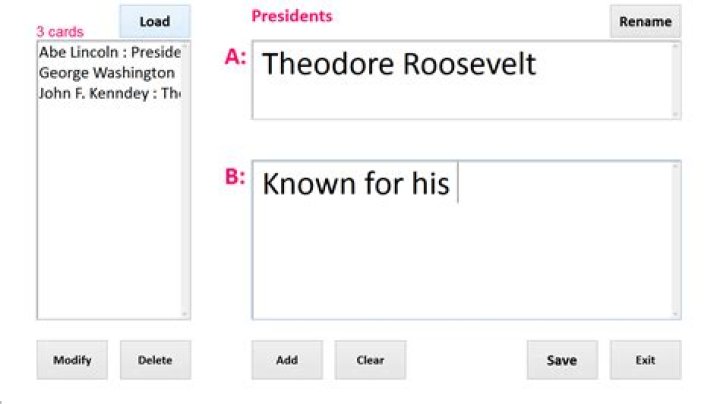The image size is (720, 404).
Task: Click the Load button
Action: [x=154, y=22]
